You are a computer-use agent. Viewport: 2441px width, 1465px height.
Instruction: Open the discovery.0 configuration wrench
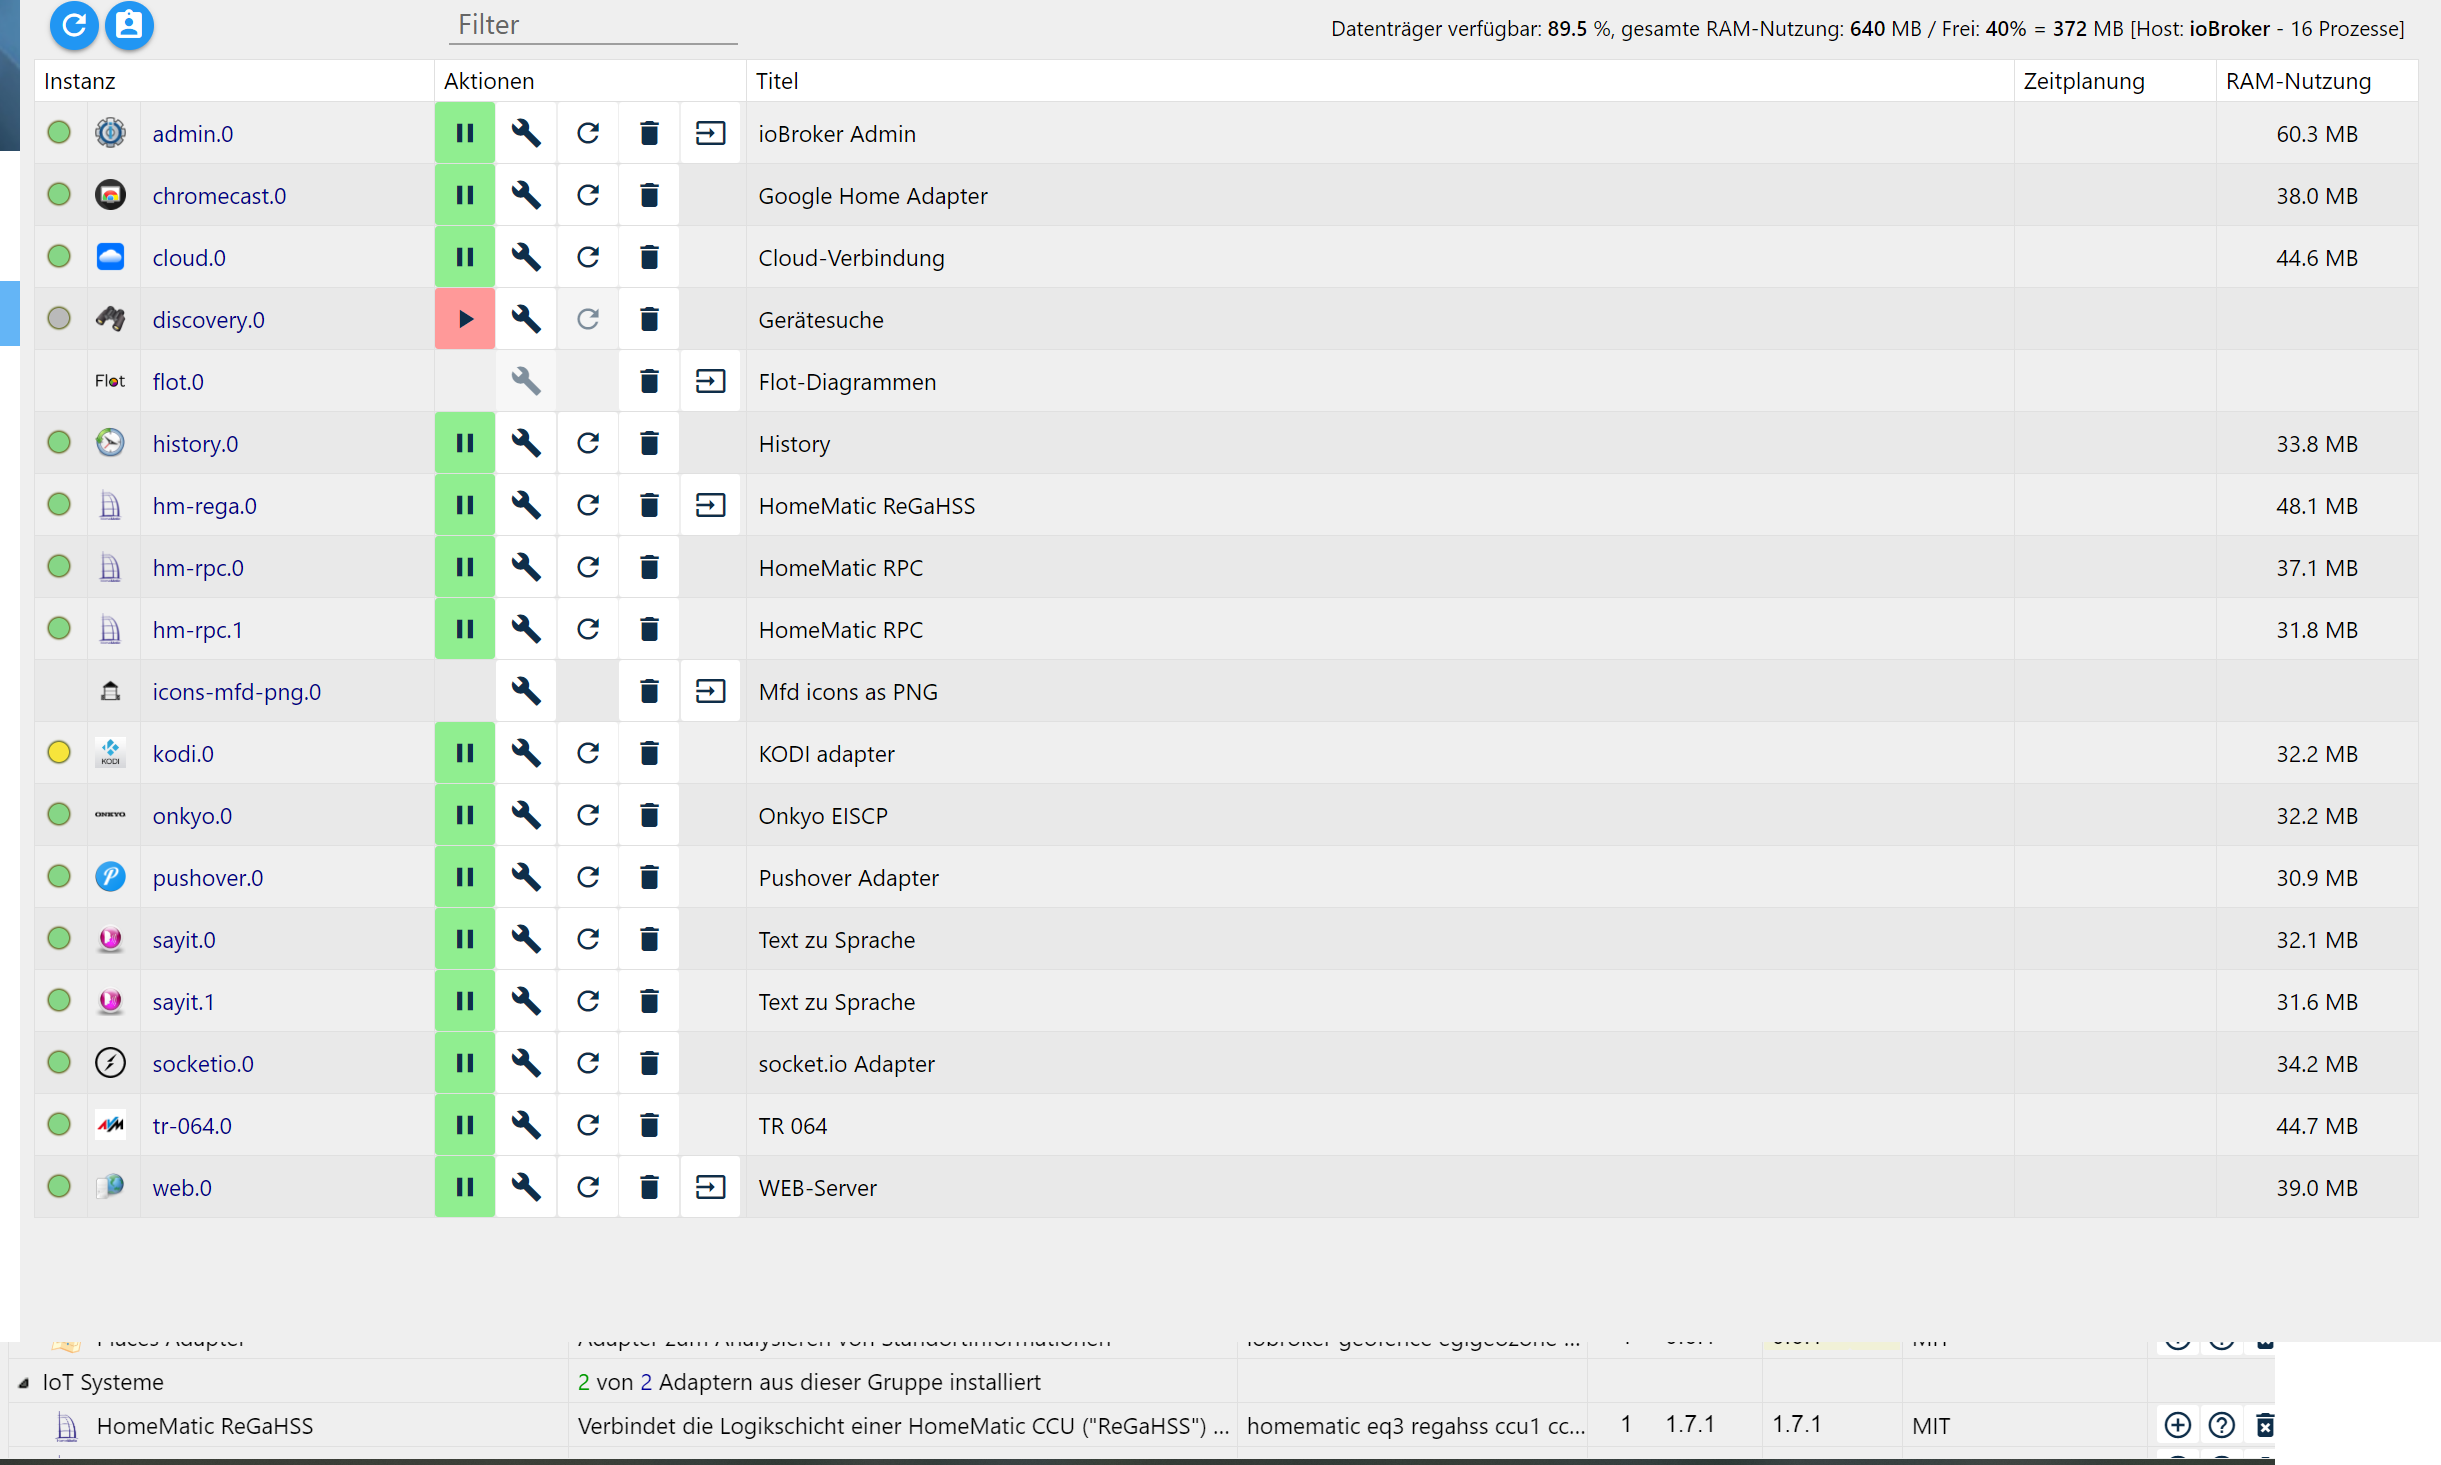pos(526,319)
